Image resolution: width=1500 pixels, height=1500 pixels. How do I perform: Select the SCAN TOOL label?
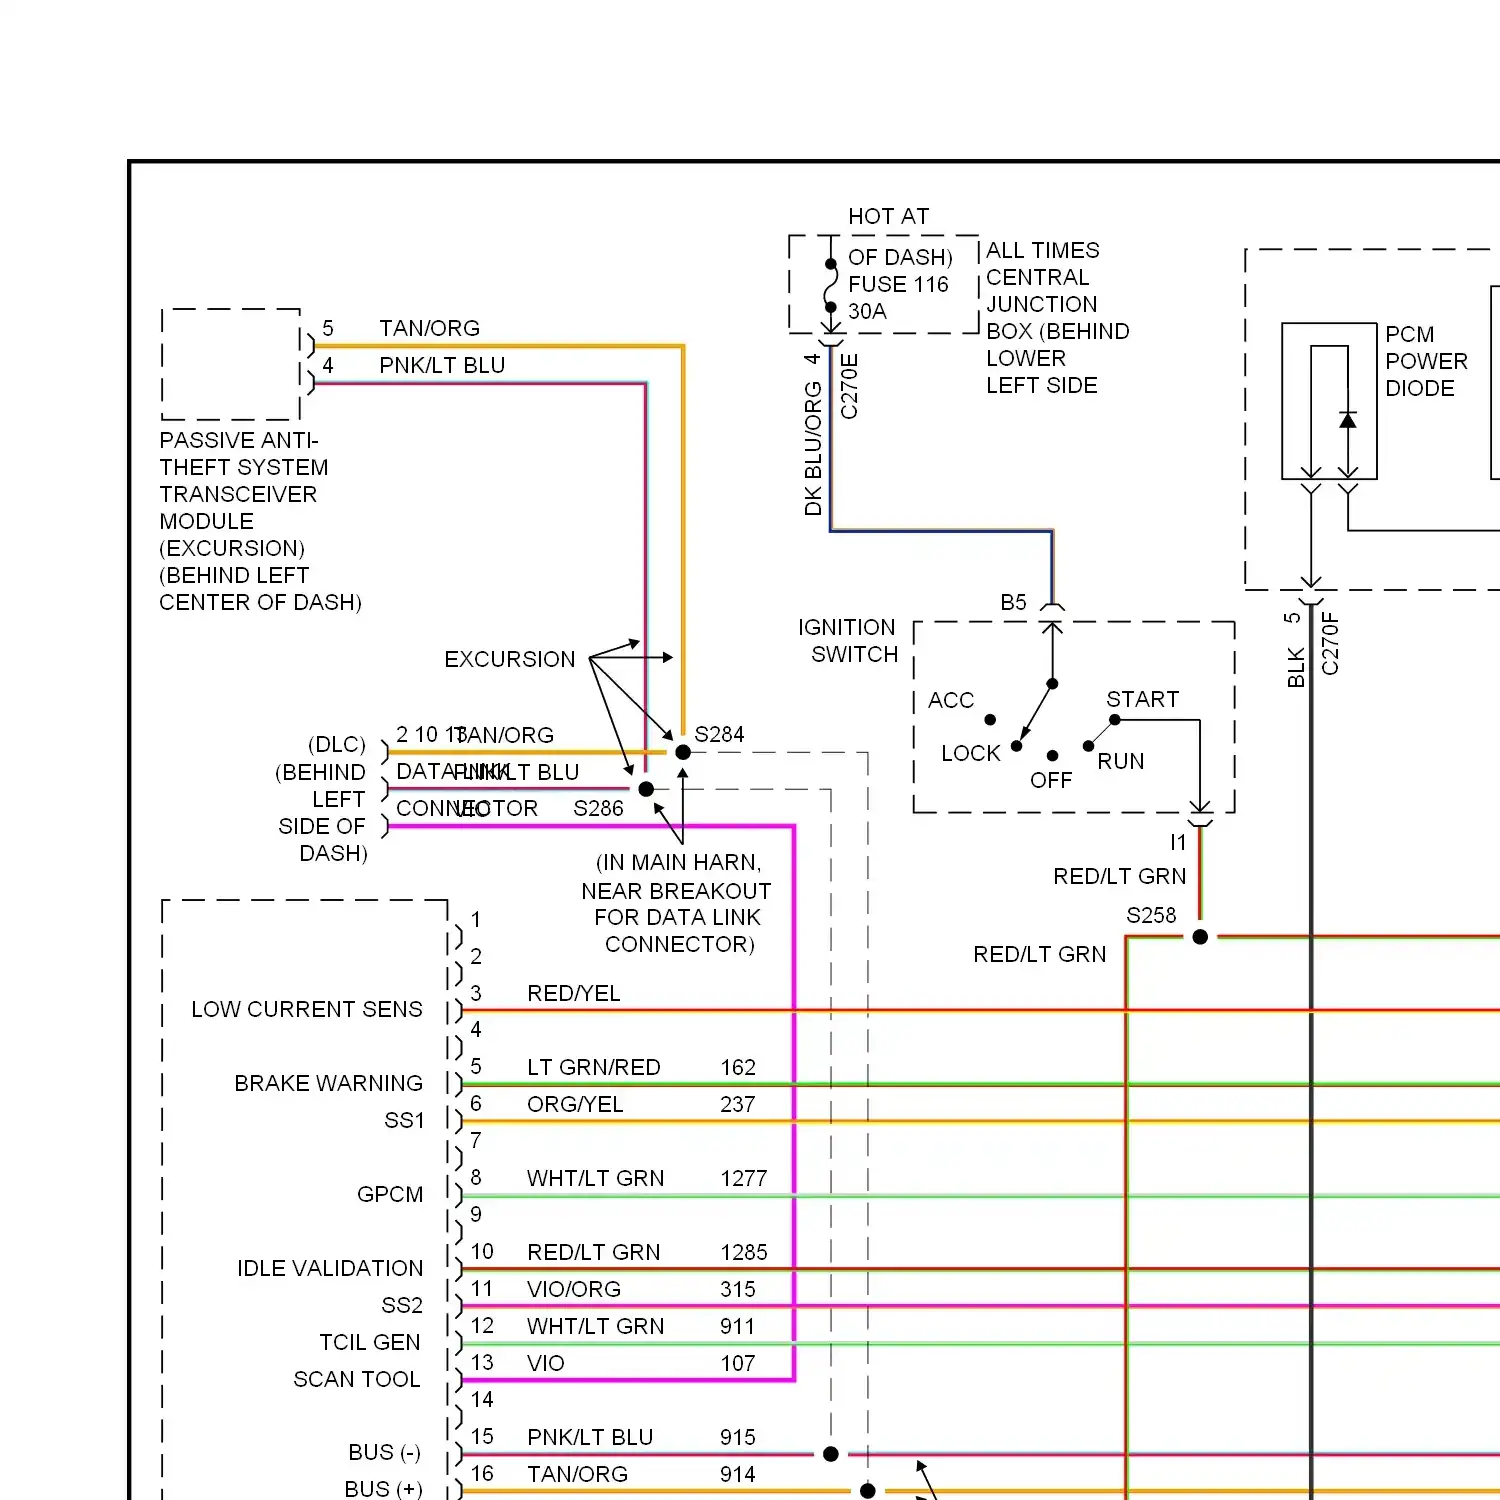357,1380
